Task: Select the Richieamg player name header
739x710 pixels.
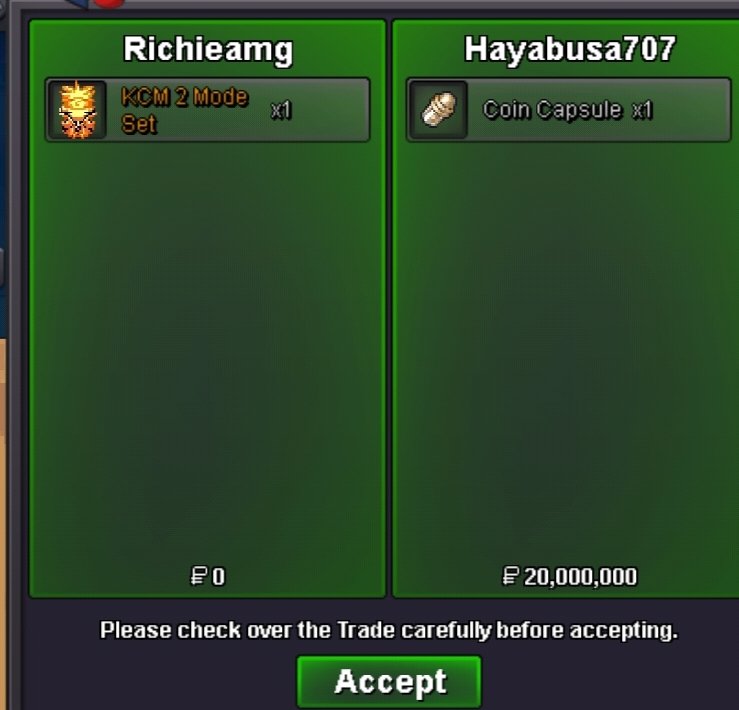Action: pos(208,50)
